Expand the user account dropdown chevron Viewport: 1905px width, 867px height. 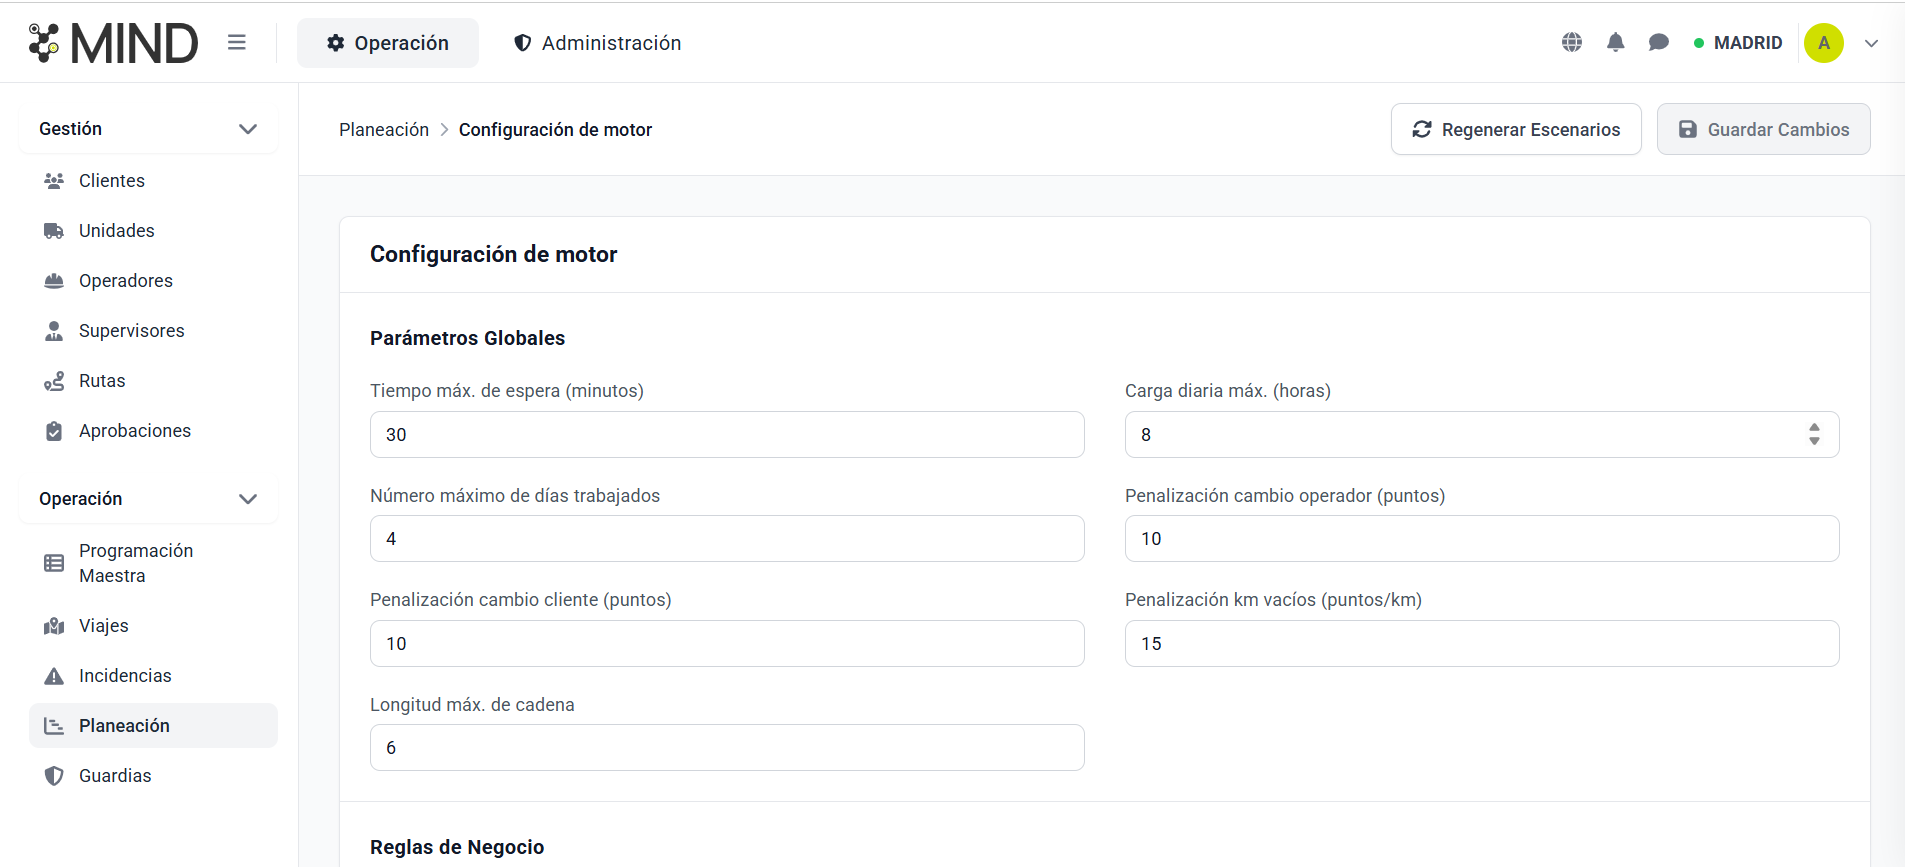pyautogui.click(x=1872, y=43)
